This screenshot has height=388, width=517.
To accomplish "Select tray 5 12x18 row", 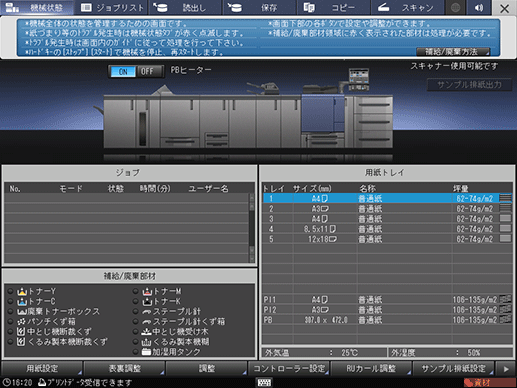I will (388, 239).
